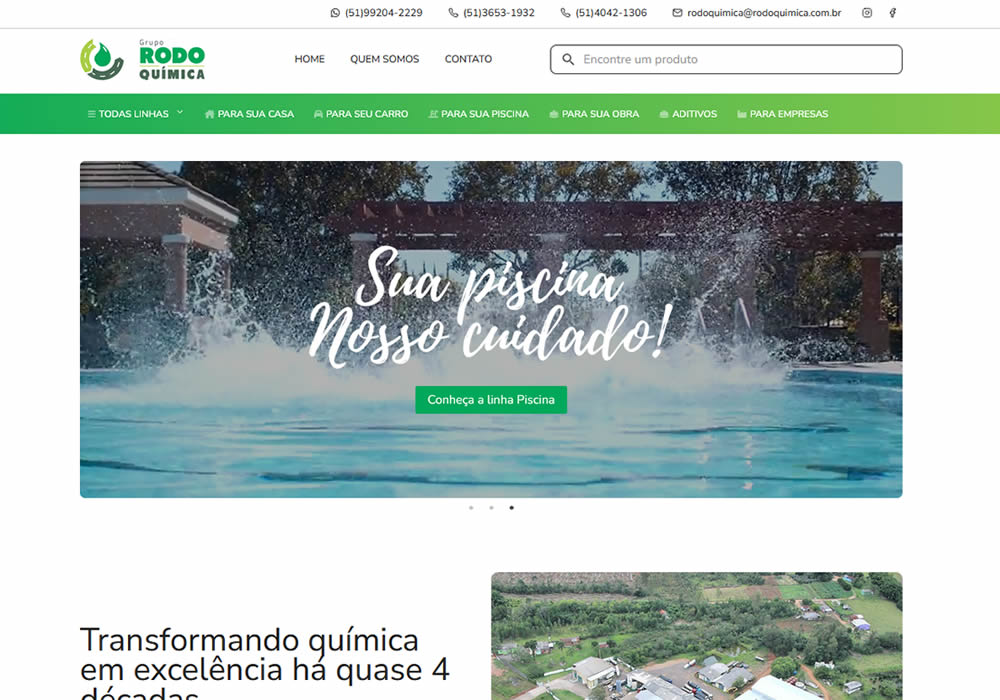Viewport: 1000px width, 700px height.
Task: Click the WhatsApp icon beside (51)99204-2229
Action: [x=335, y=13]
